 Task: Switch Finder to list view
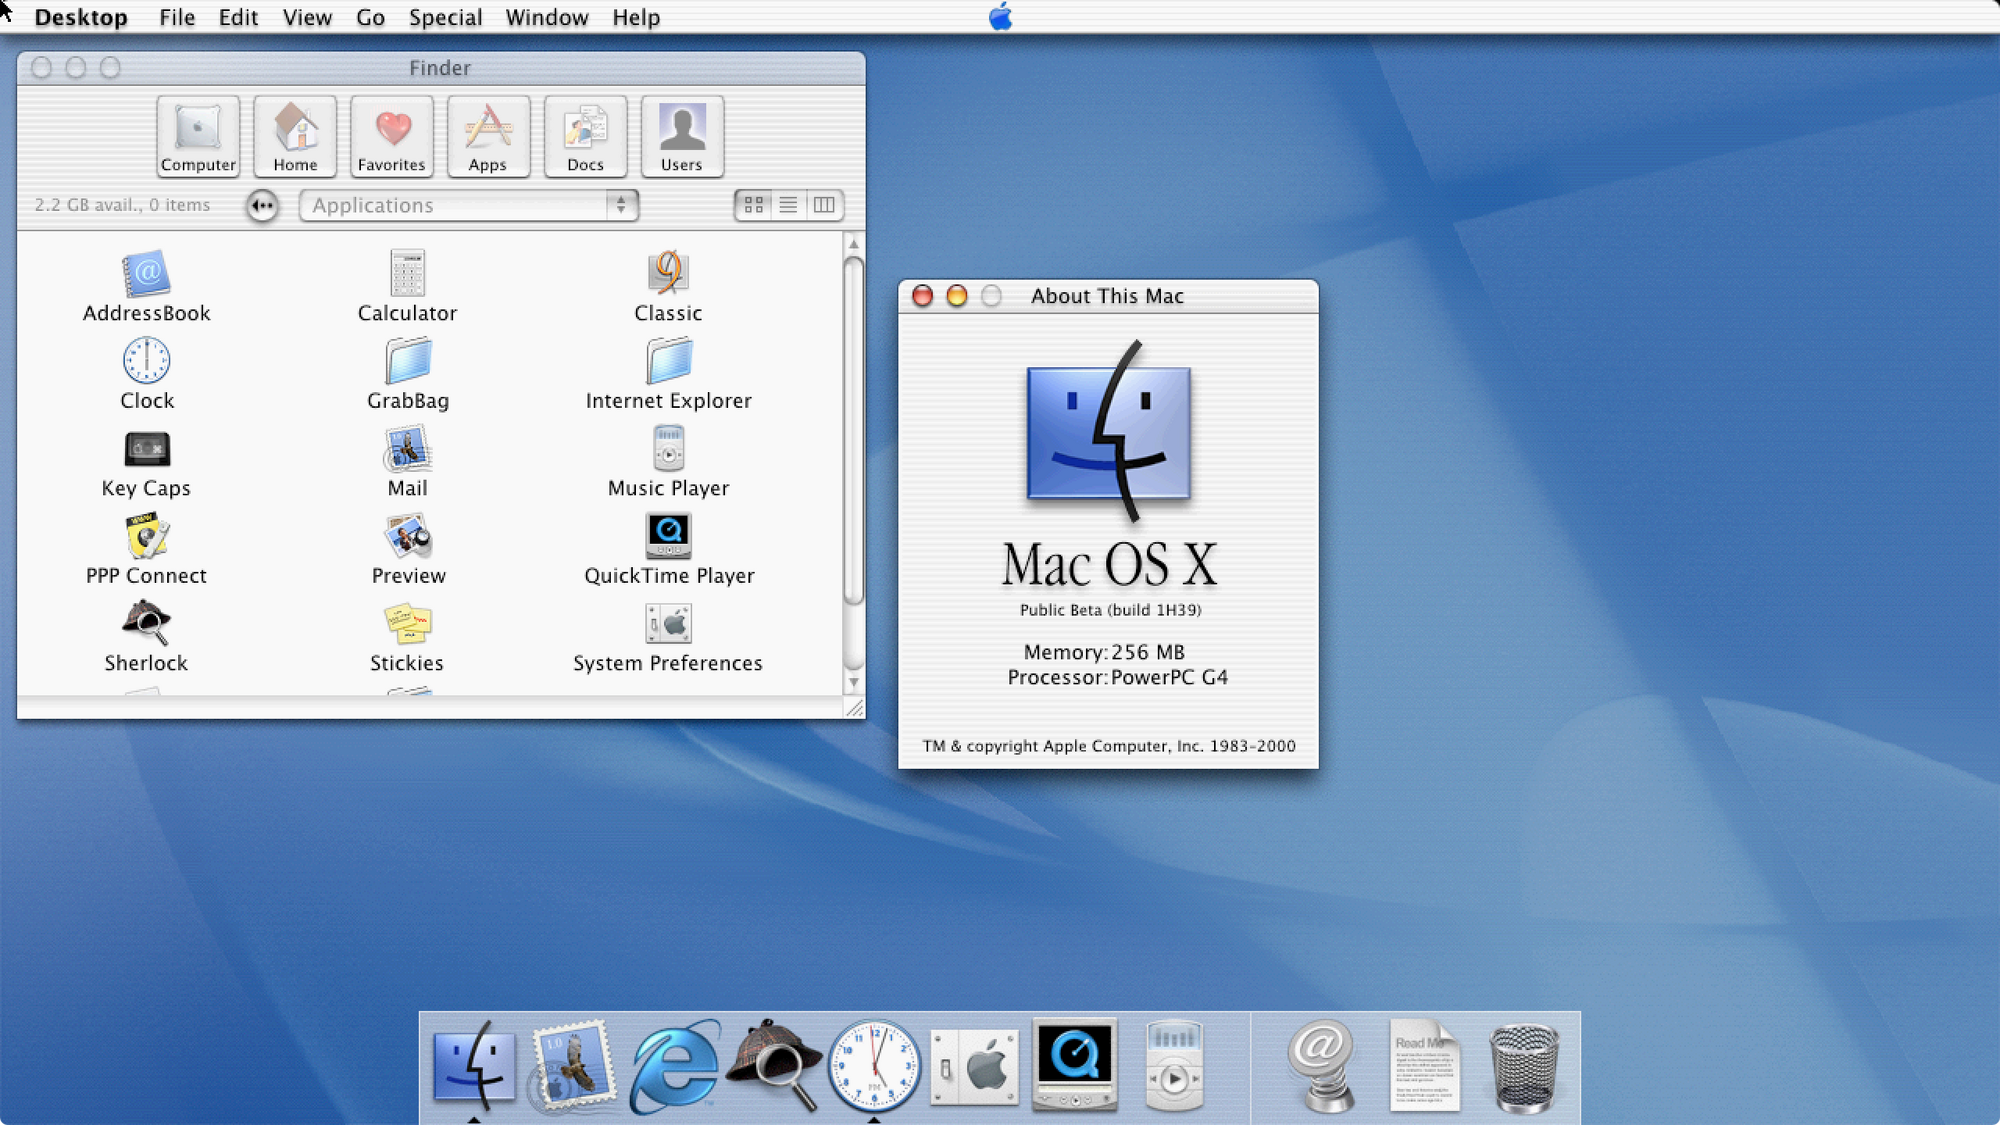[x=788, y=205]
